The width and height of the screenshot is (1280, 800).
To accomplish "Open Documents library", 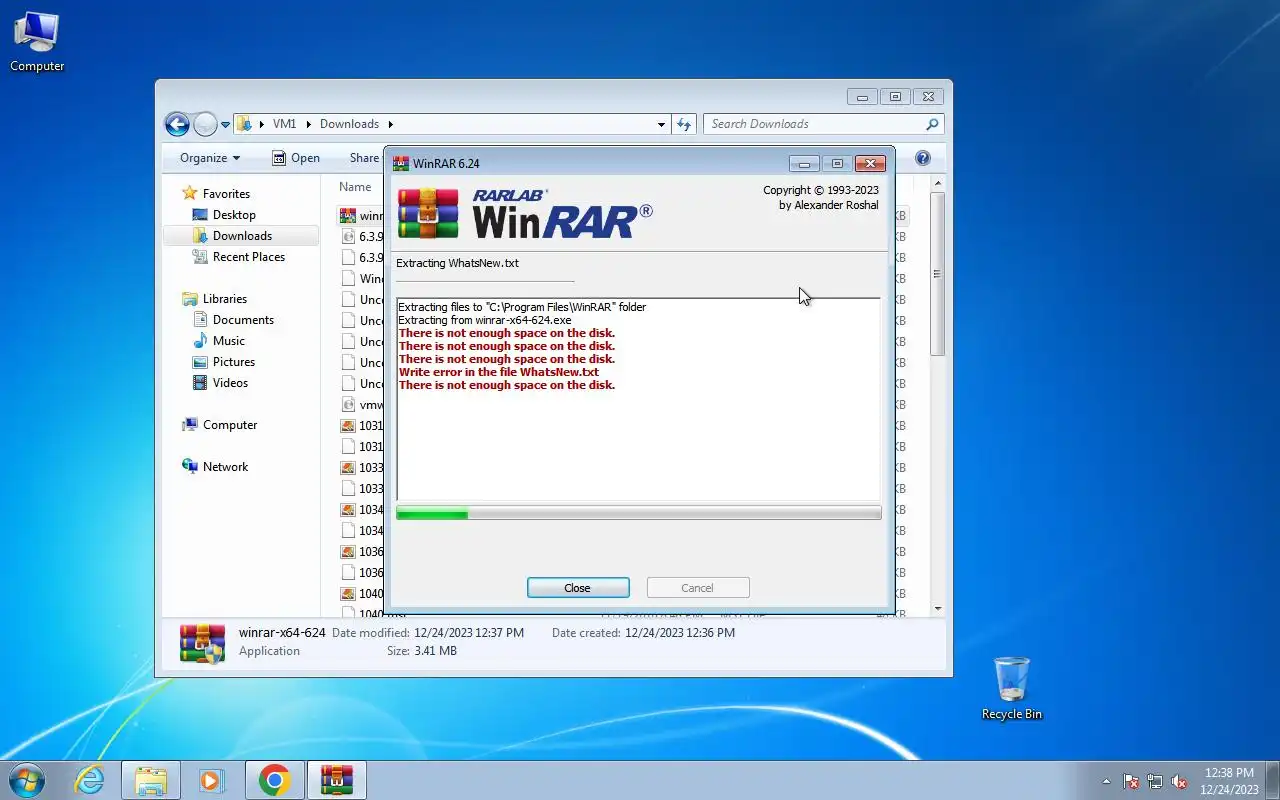I will (243, 320).
